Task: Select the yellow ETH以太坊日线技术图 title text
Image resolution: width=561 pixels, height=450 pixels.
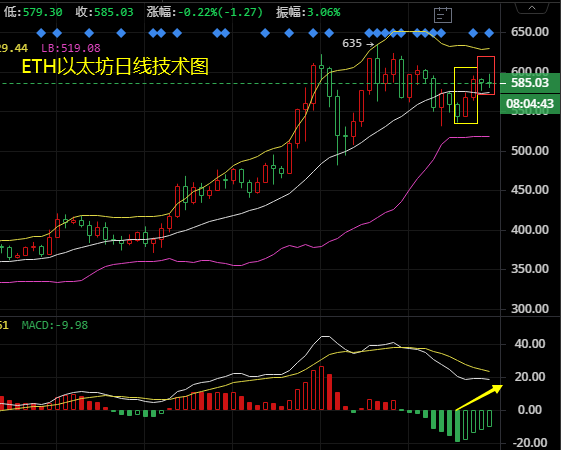Action: 115,67
